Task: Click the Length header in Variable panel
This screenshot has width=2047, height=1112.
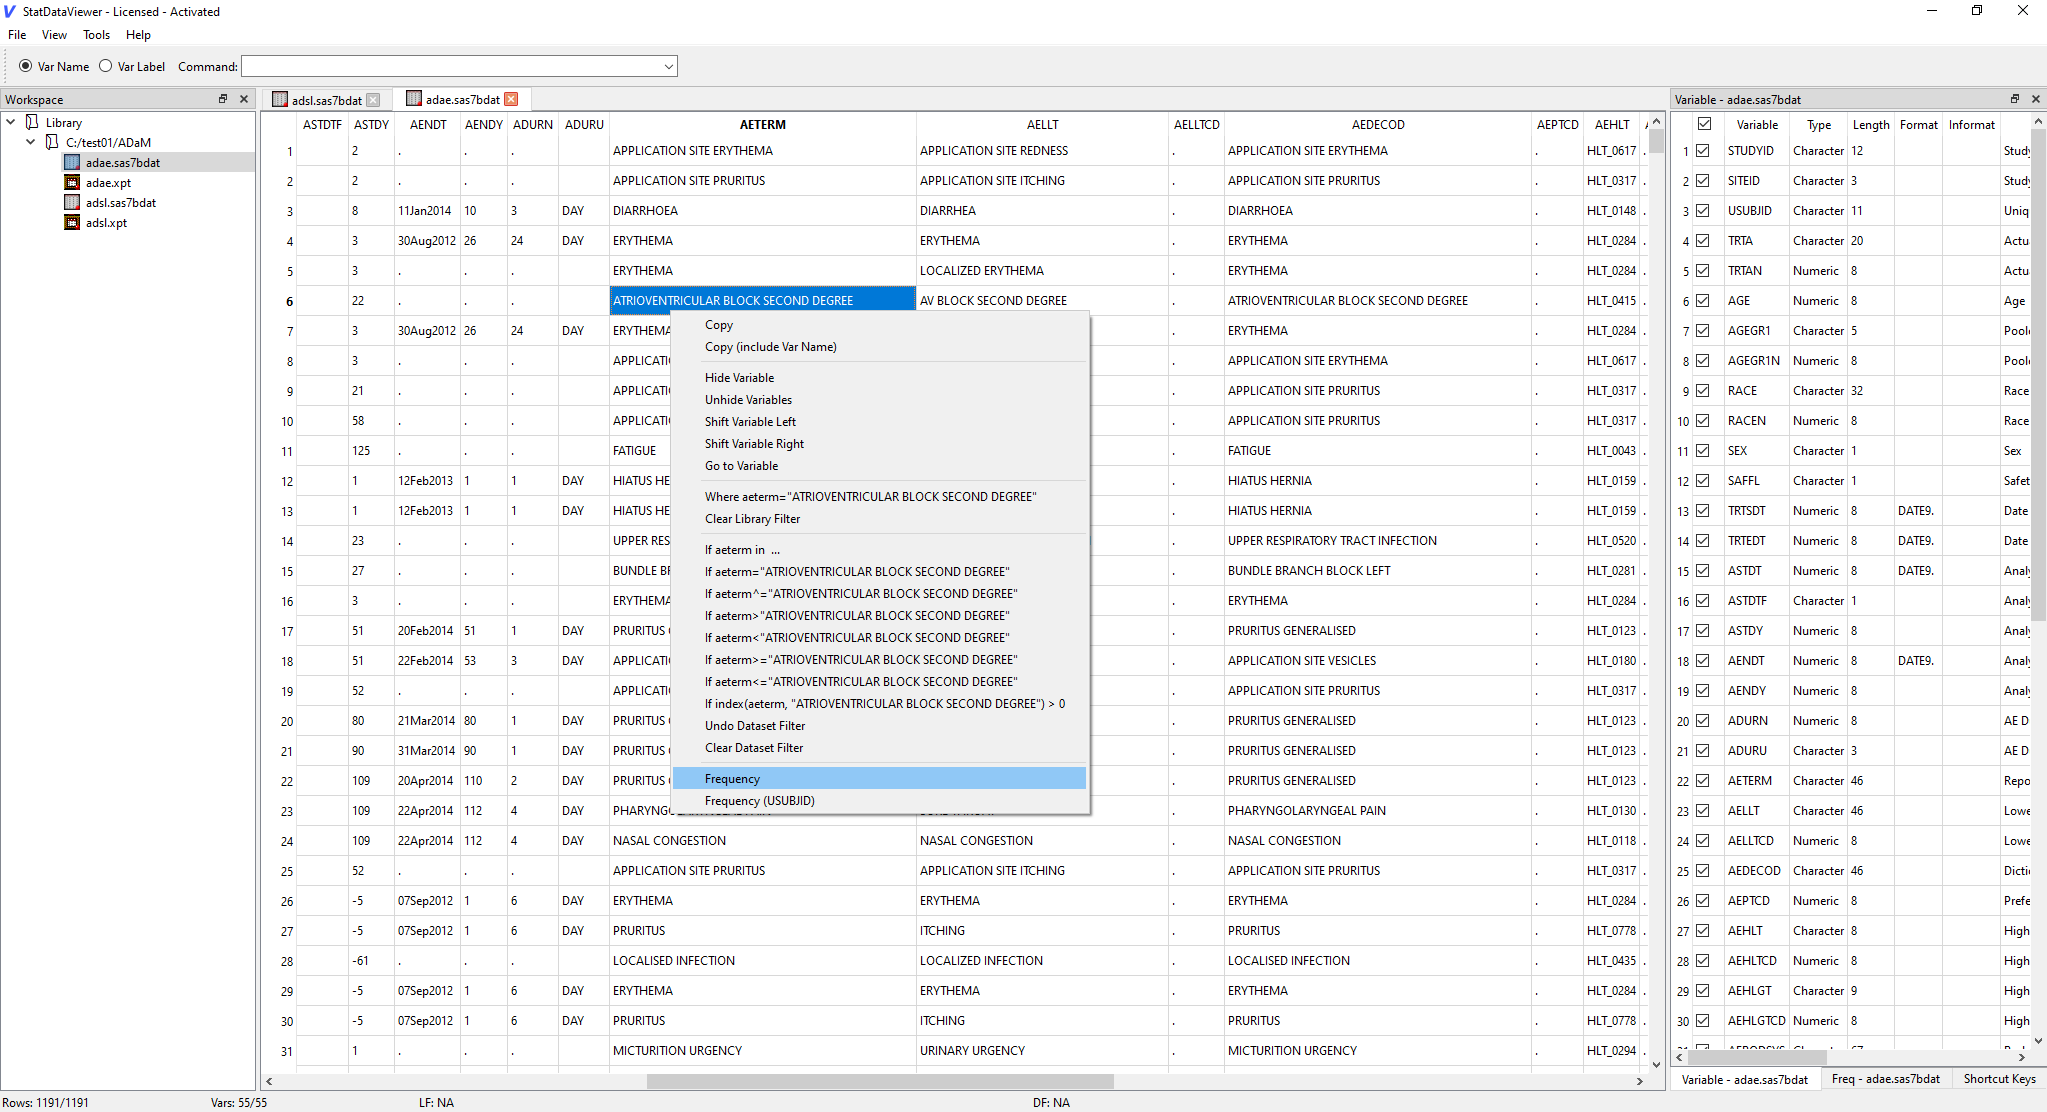Action: pos(1870,125)
